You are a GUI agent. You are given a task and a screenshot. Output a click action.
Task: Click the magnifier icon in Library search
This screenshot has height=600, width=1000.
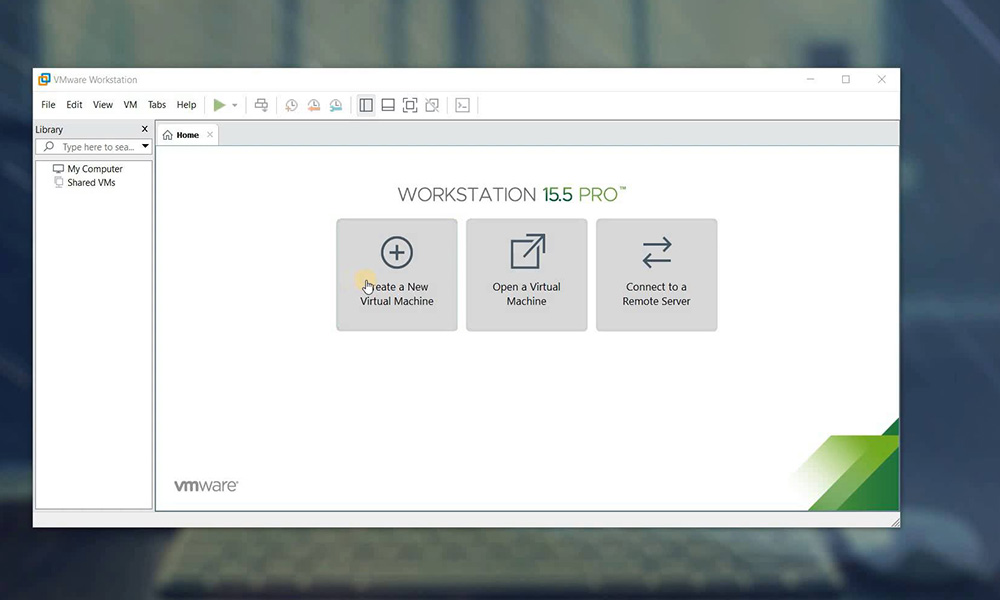48,147
